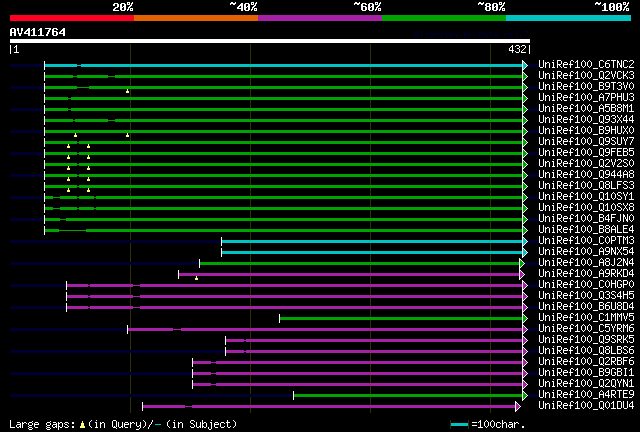640x432 pixels.
Task: Select the UniRef100_Q2QYN1 label
Action: [x=586, y=384]
